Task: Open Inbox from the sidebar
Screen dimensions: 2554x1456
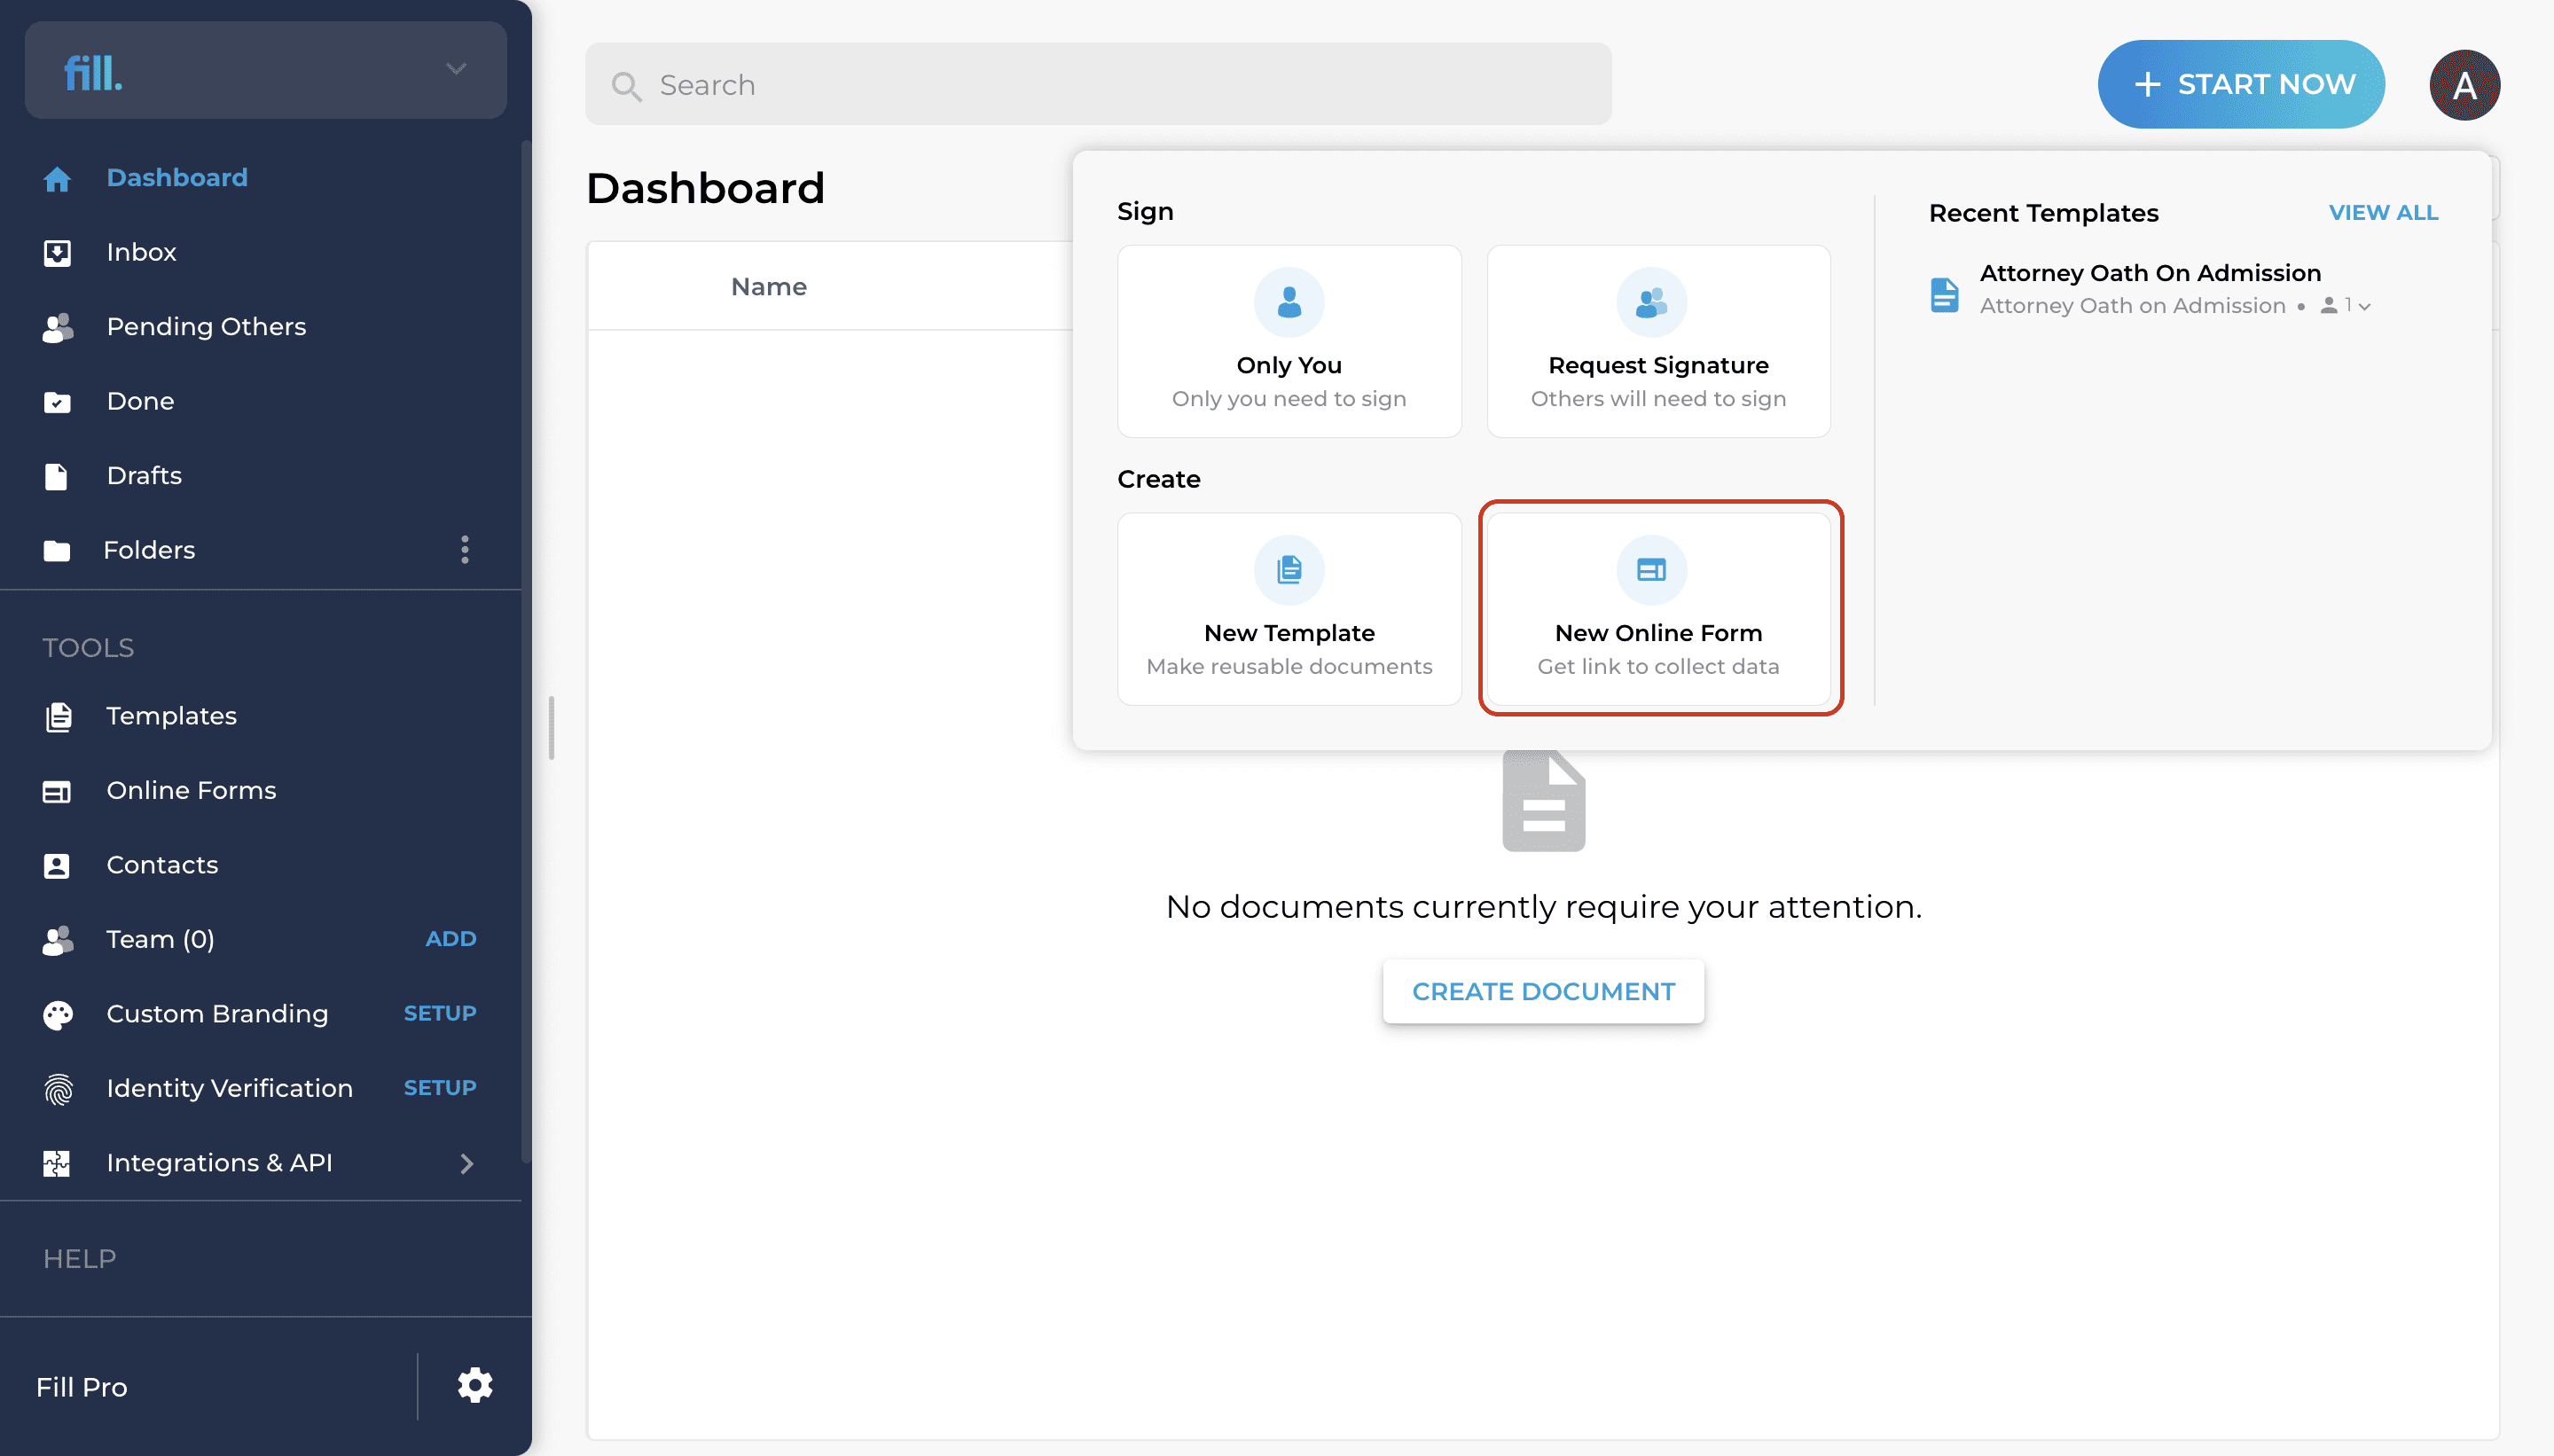Action: (141, 252)
